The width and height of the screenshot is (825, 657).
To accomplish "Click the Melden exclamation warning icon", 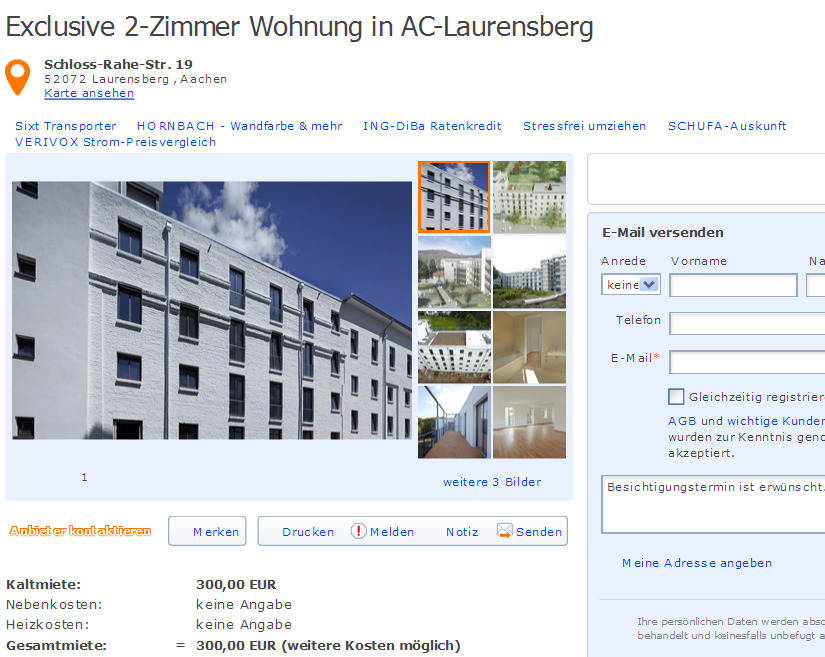I will coord(358,531).
